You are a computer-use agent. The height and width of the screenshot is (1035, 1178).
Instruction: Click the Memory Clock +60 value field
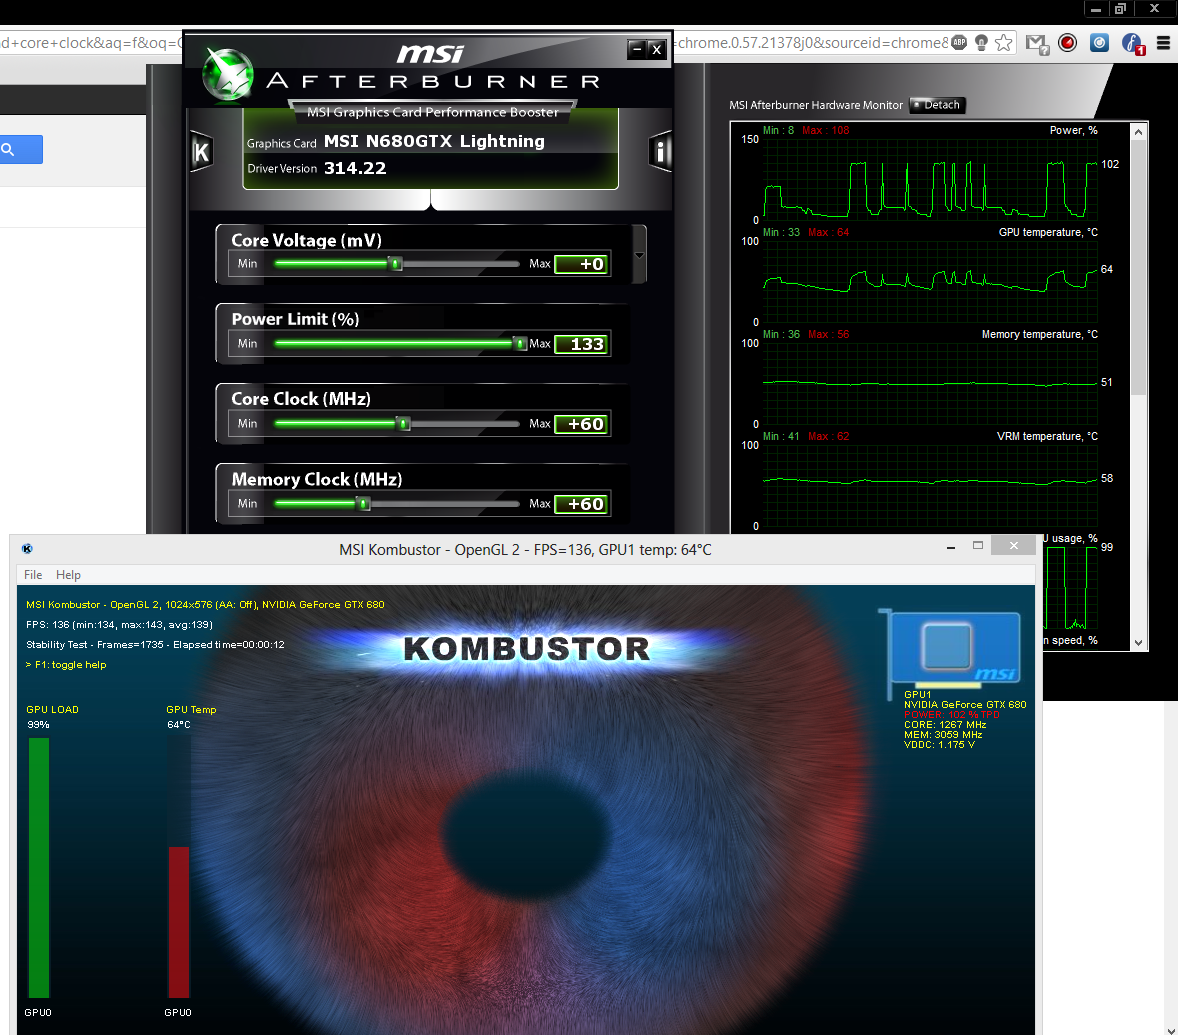click(581, 504)
